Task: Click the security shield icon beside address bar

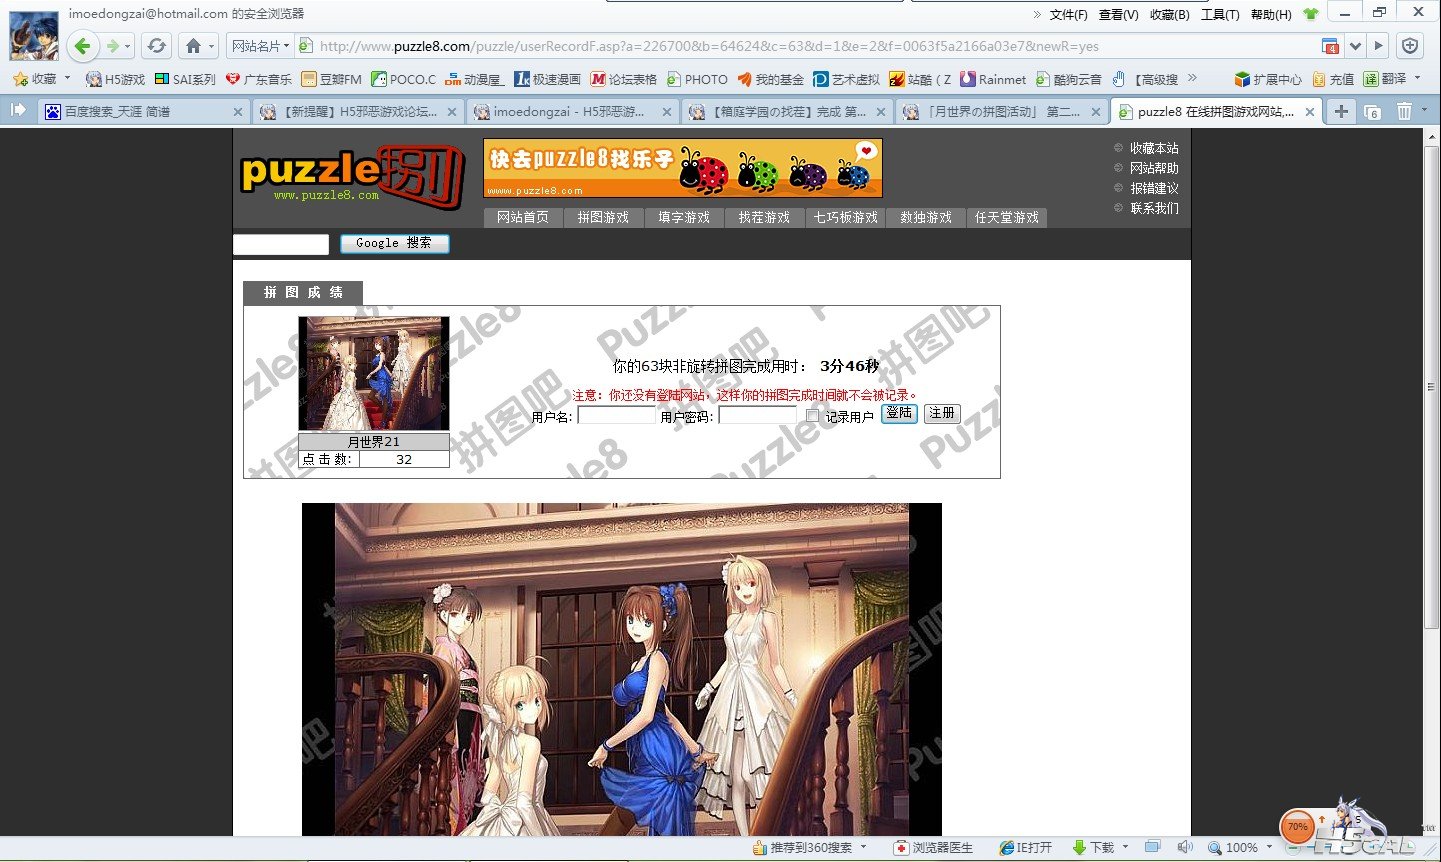Action: click(x=1410, y=46)
